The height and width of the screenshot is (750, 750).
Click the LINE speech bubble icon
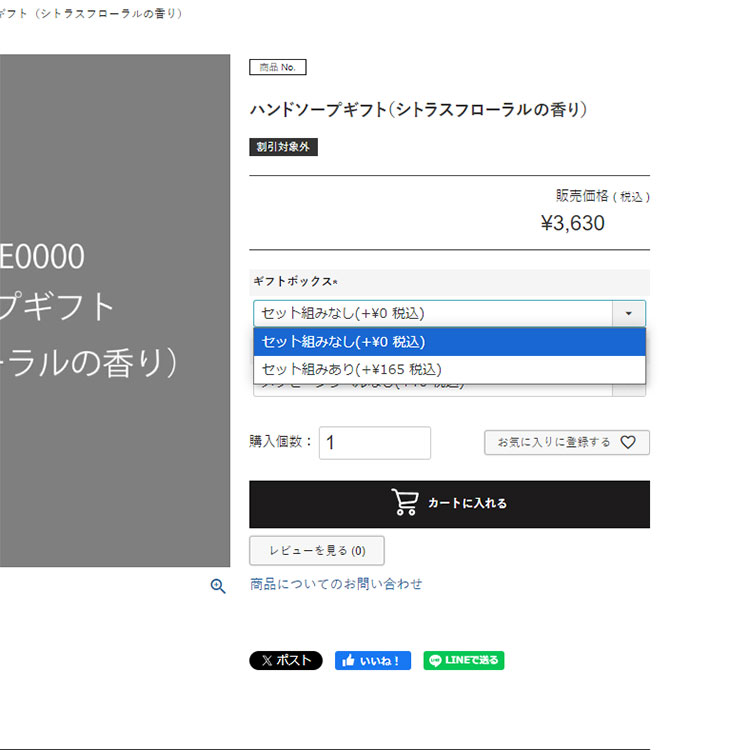(435, 661)
